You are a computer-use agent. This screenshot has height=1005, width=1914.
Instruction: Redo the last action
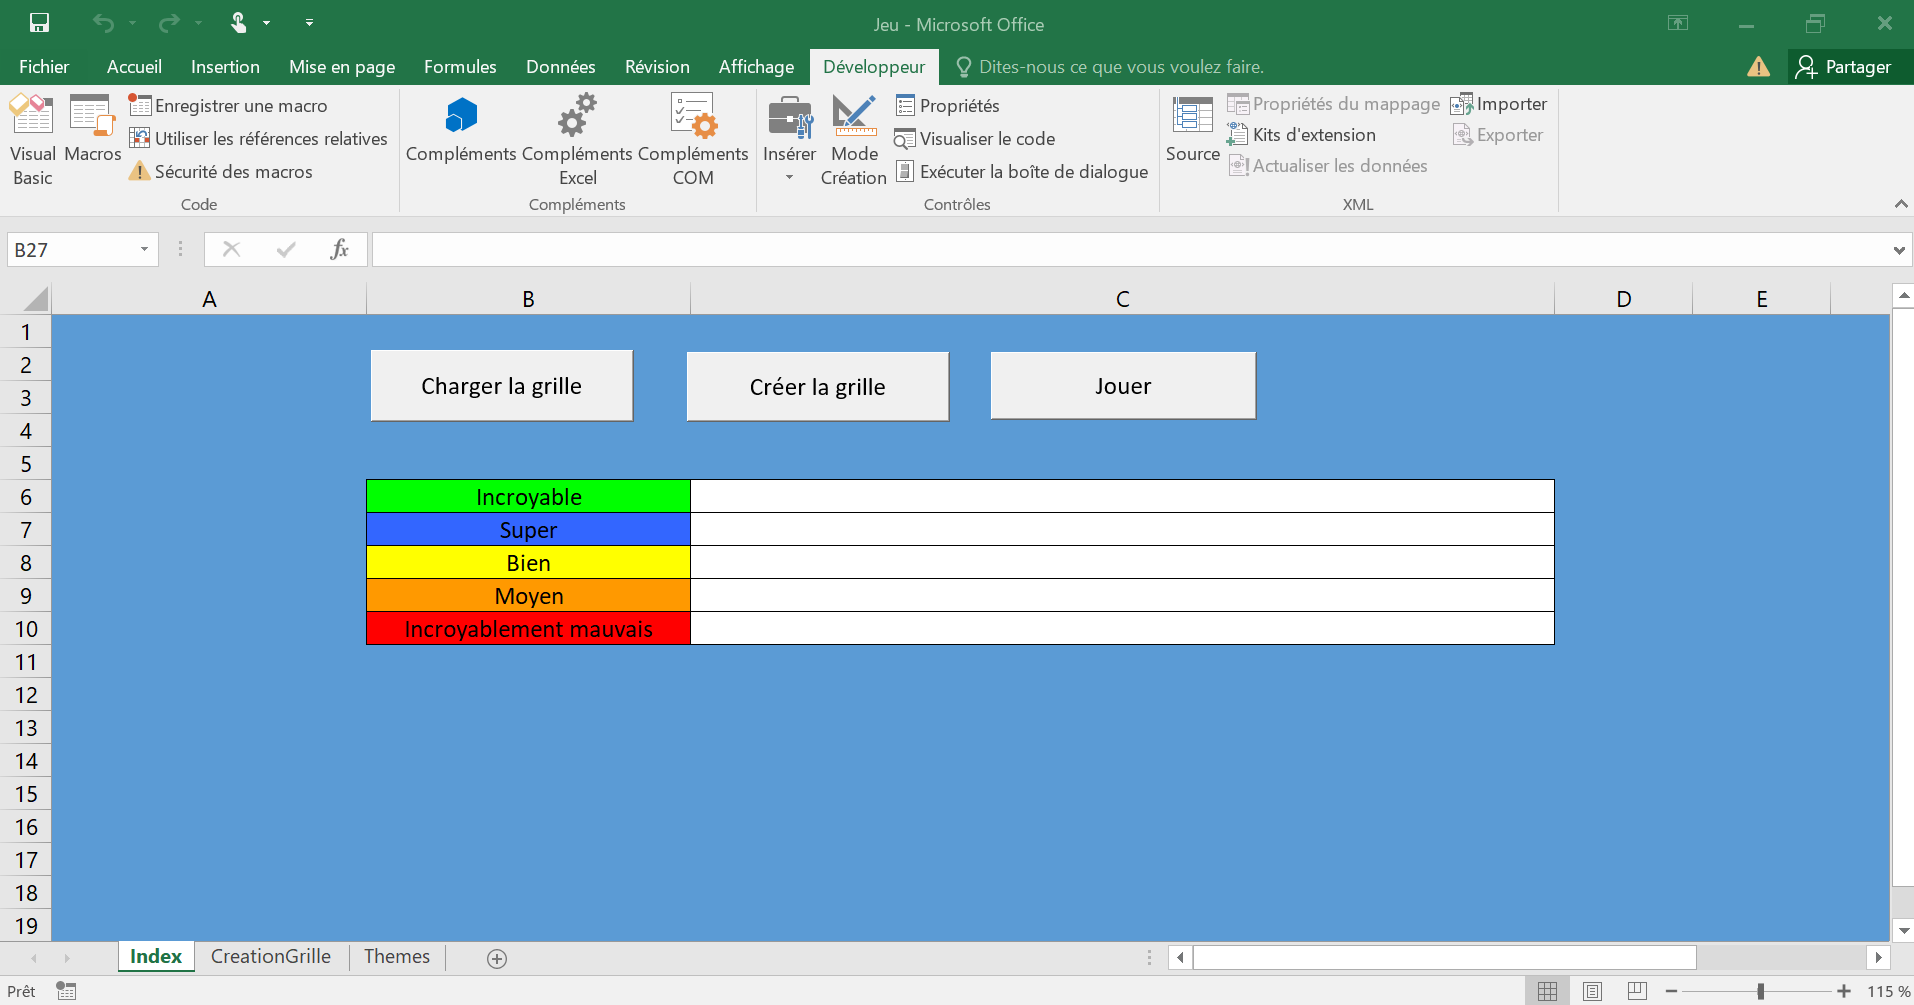tap(169, 23)
